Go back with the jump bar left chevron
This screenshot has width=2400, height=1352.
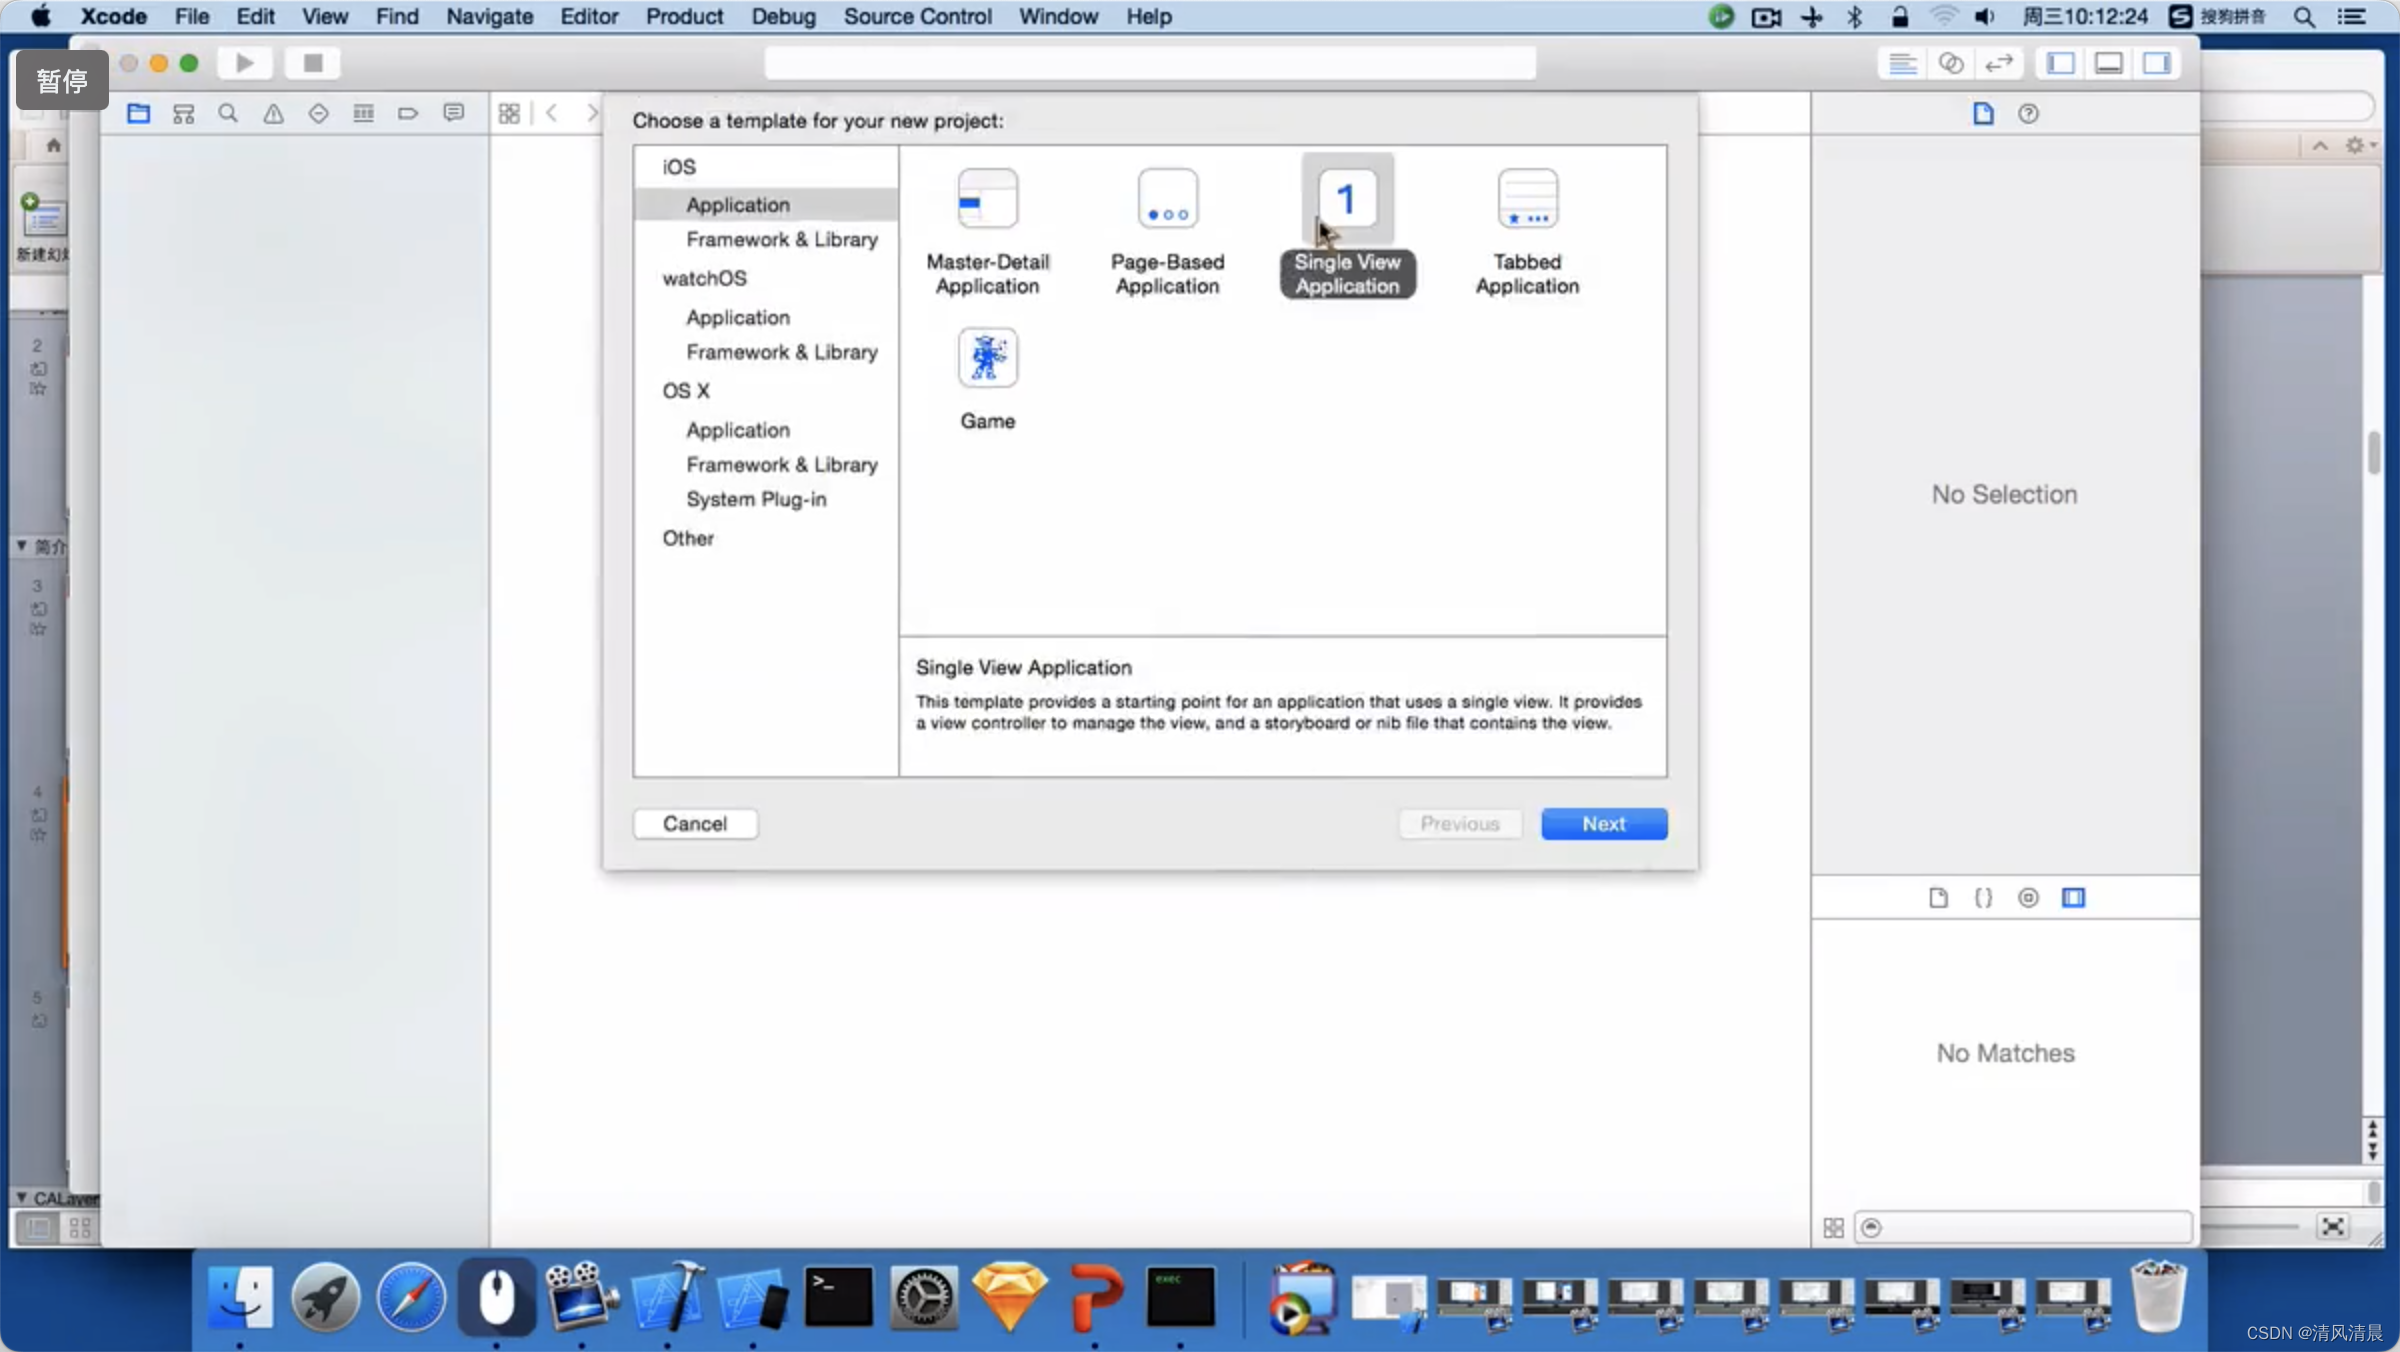tap(552, 113)
